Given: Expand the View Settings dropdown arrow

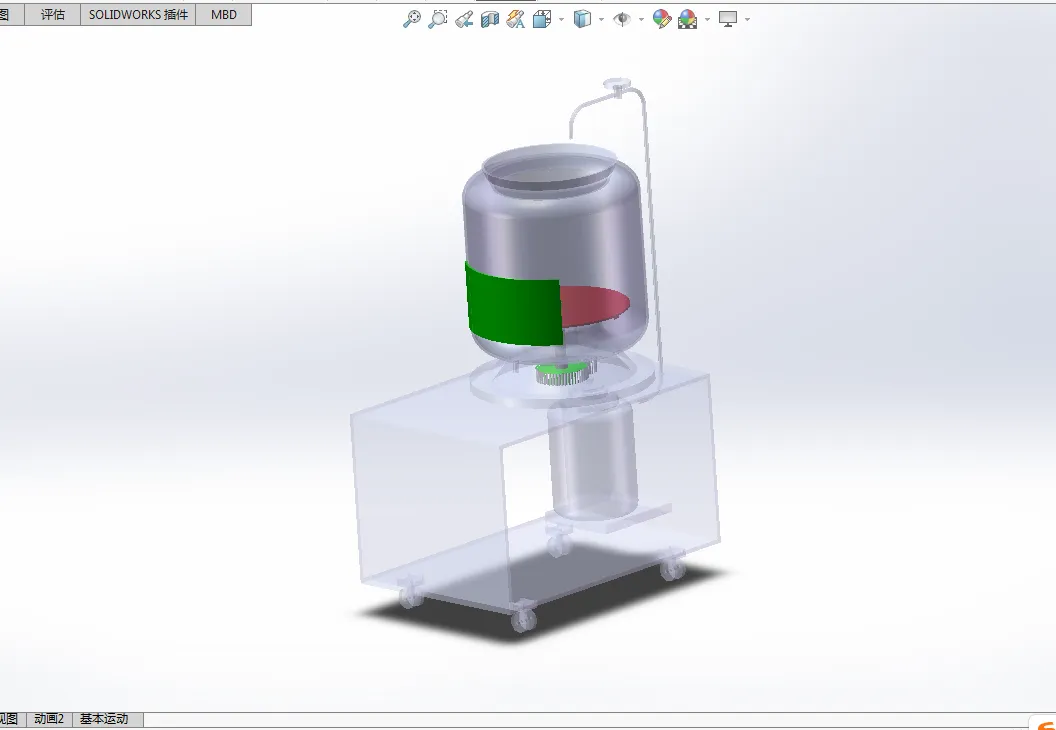Looking at the screenshot, I should point(748,20).
